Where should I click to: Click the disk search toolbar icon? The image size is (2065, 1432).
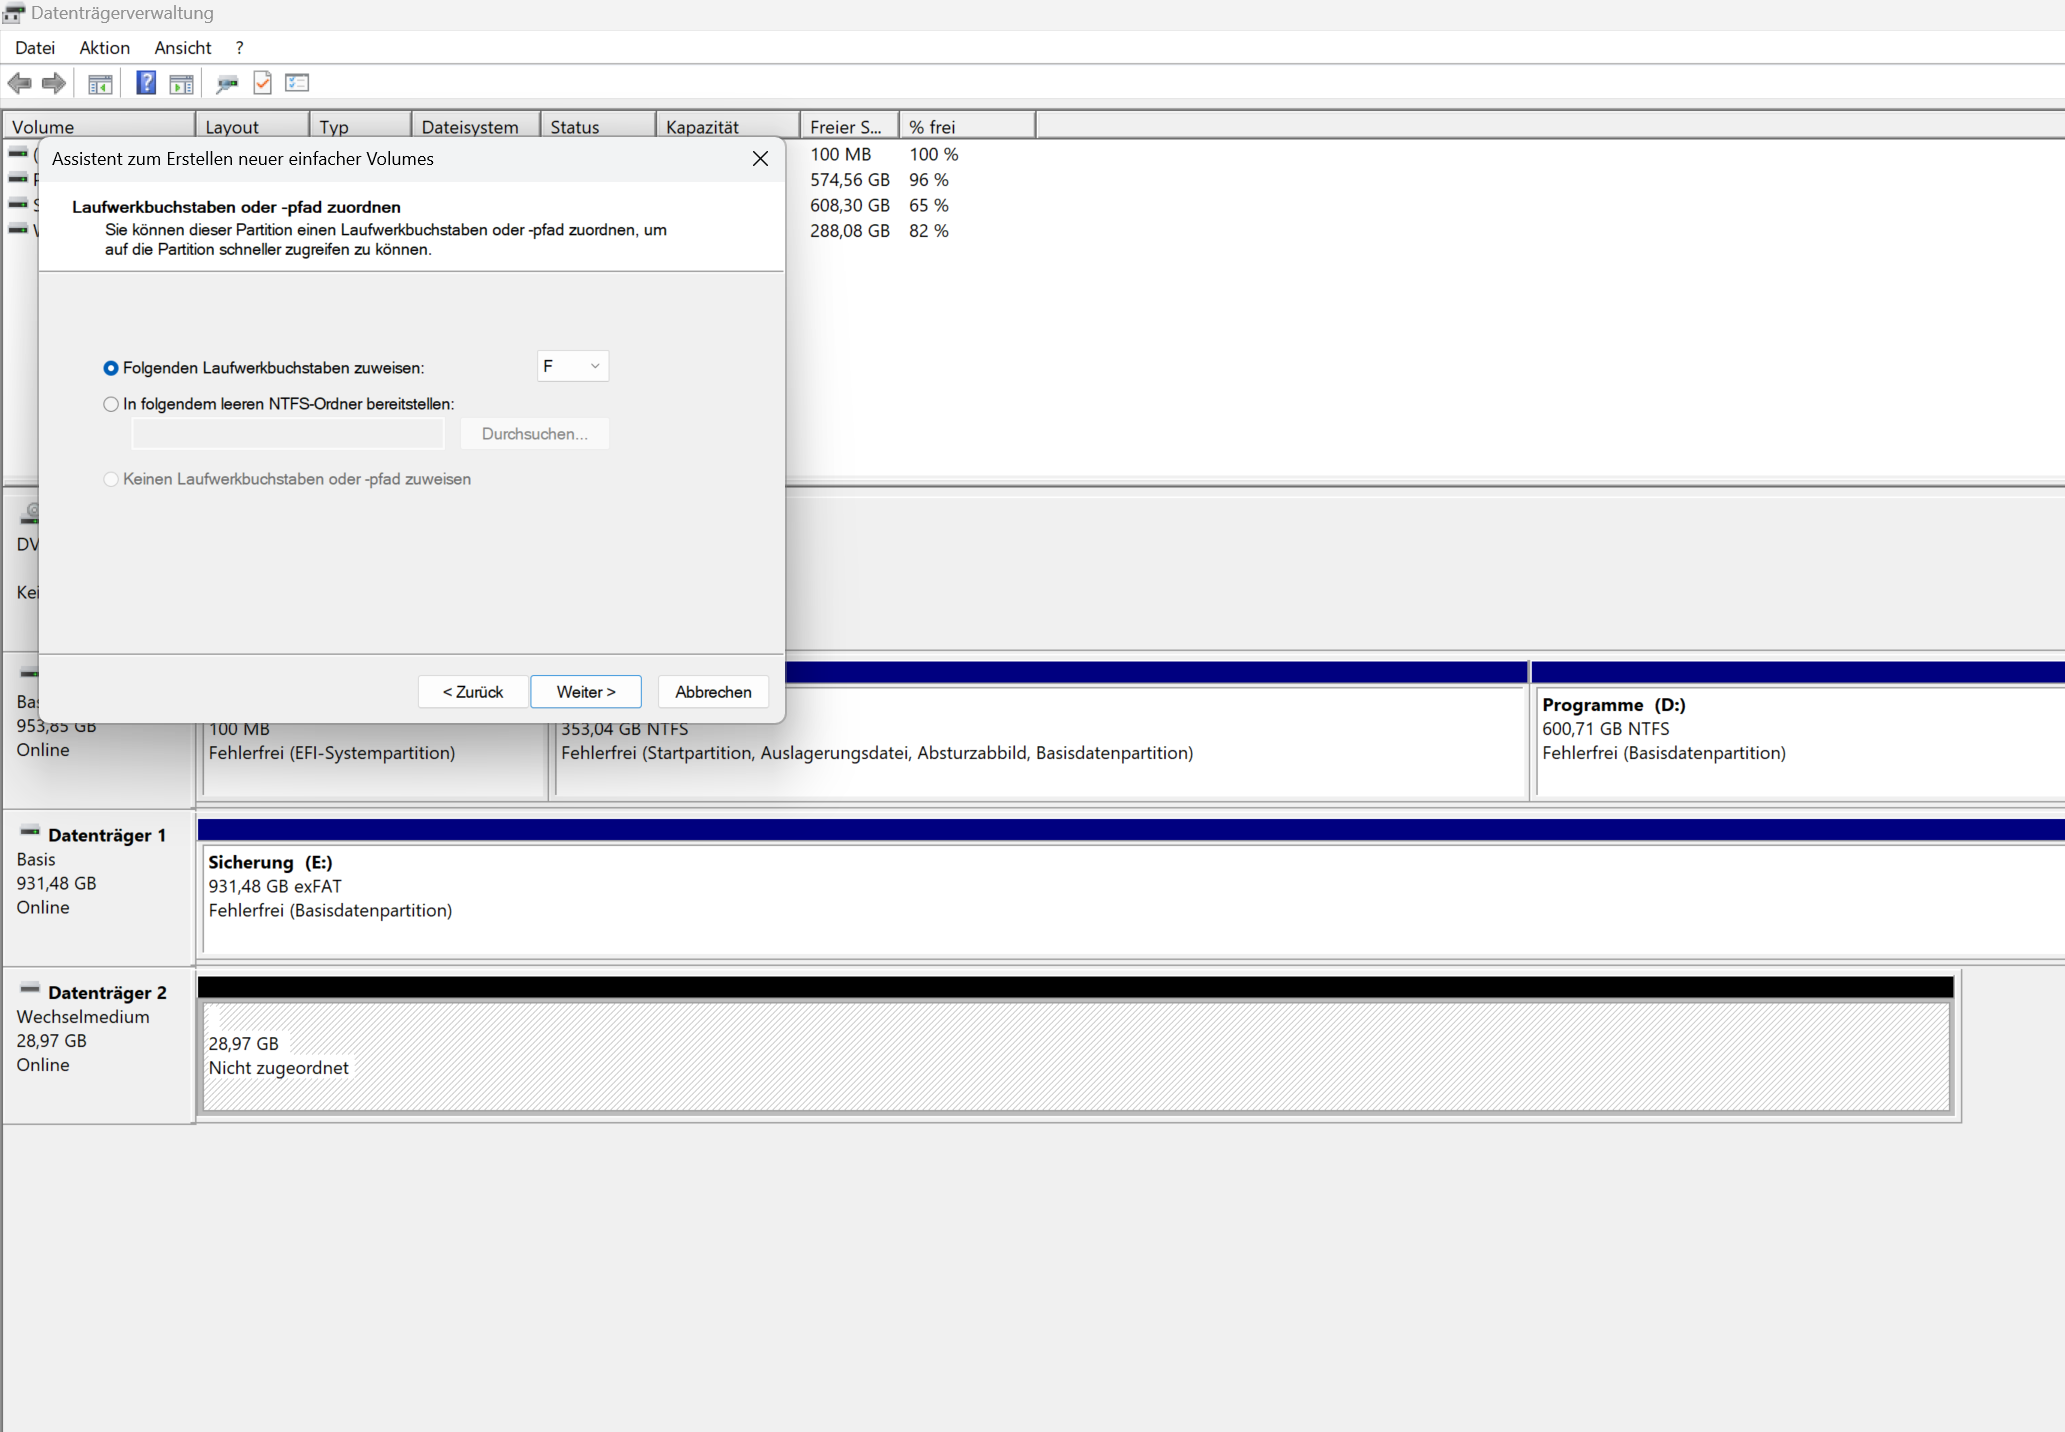(x=227, y=84)
